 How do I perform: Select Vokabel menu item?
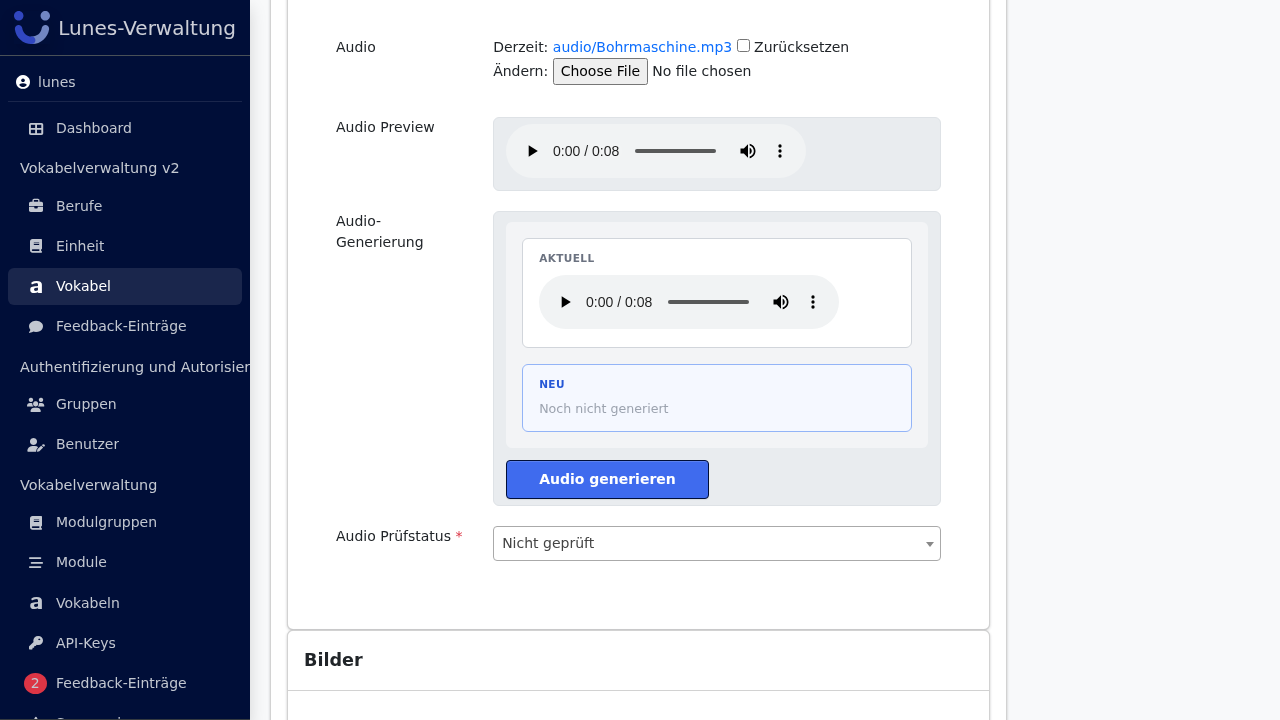click(x=125, y=286)
